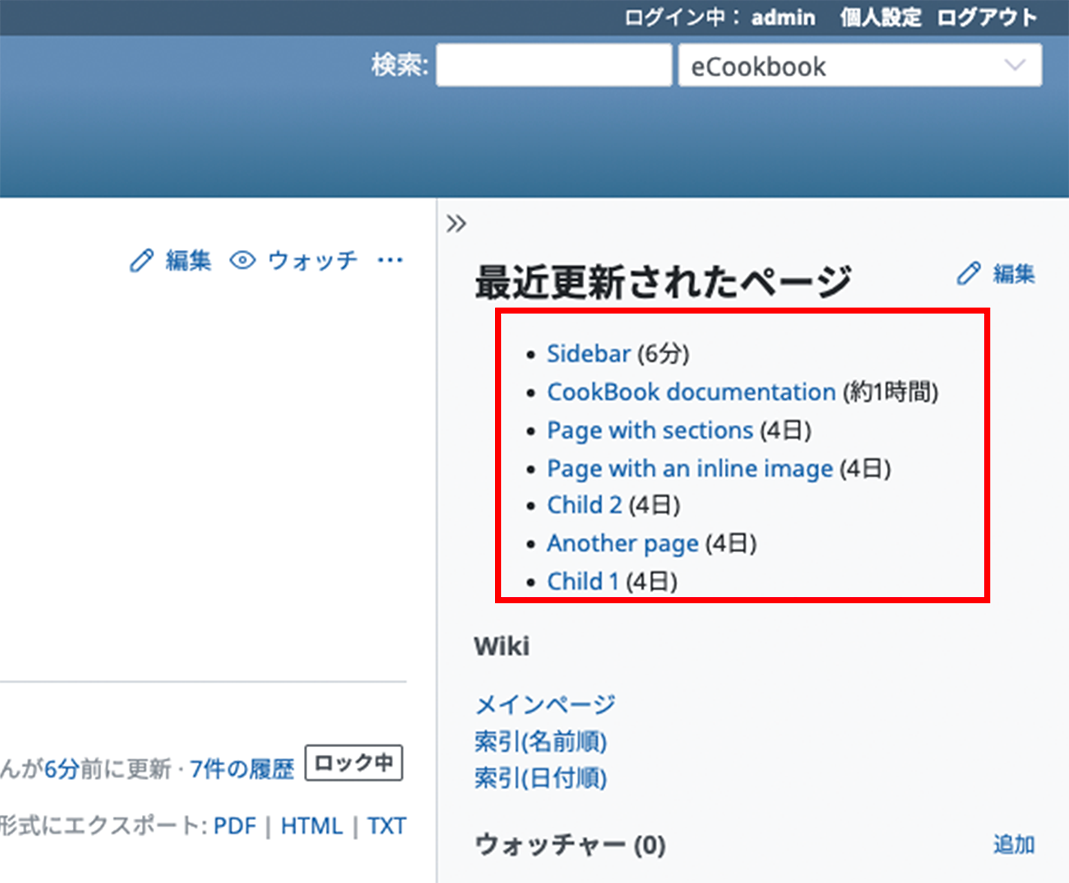This screenshot has height=883, width=1069.
Task: Open CookBook documentation page
Action: click(690, 392)
